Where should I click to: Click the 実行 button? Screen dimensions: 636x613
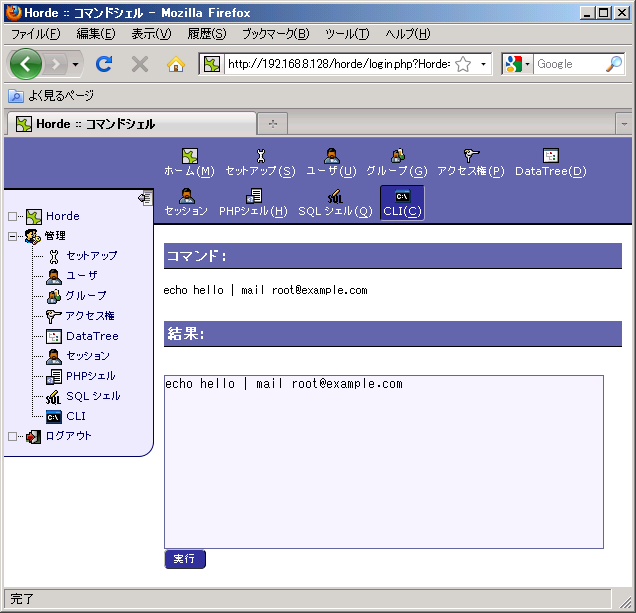[185, 559]
